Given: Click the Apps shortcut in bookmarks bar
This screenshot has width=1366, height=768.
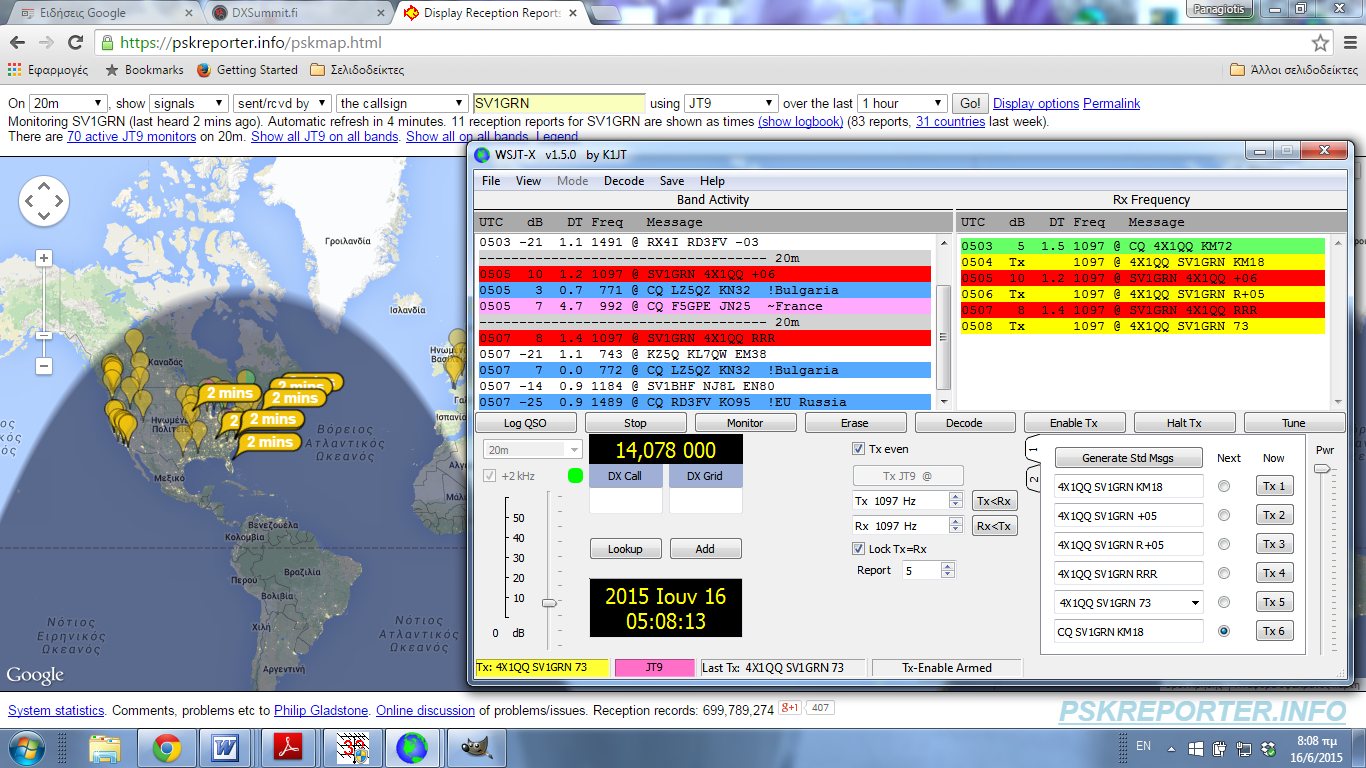Looking at the screenshot, I should click(x=48, y=70).
